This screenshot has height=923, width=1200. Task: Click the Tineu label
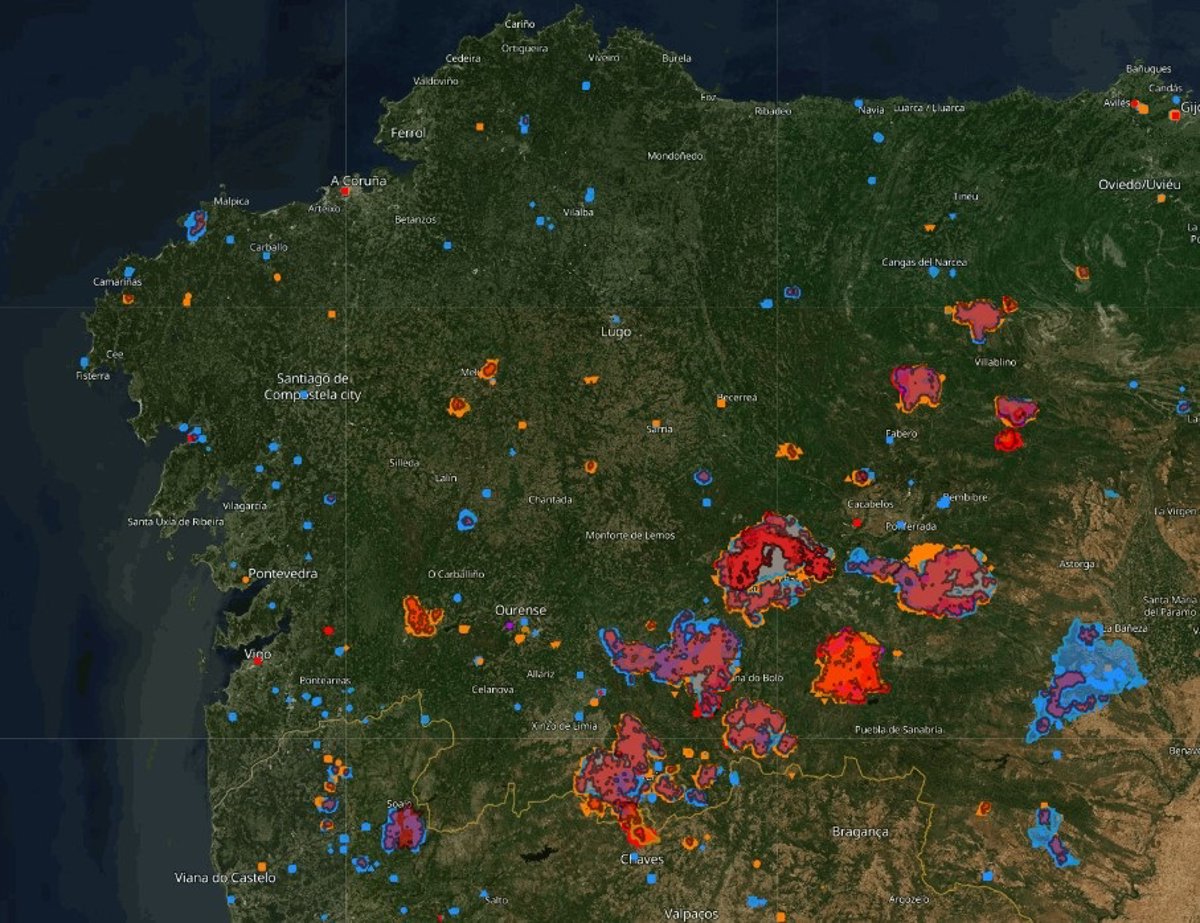coord(965,196)
